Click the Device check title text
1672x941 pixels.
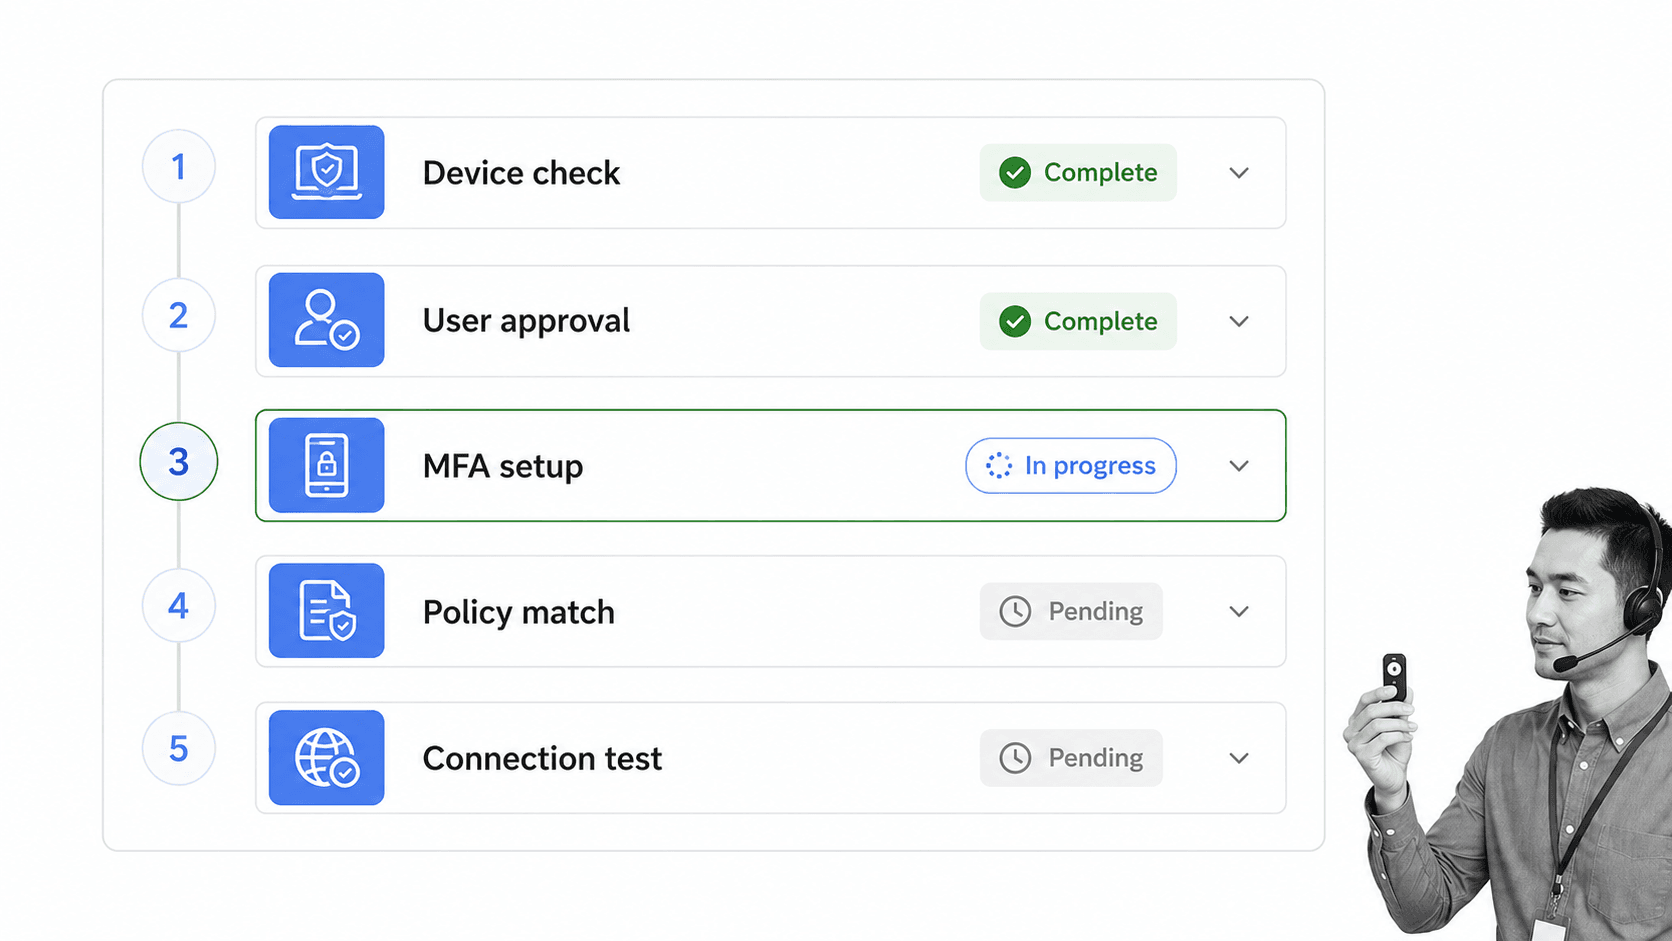(521, 173)
